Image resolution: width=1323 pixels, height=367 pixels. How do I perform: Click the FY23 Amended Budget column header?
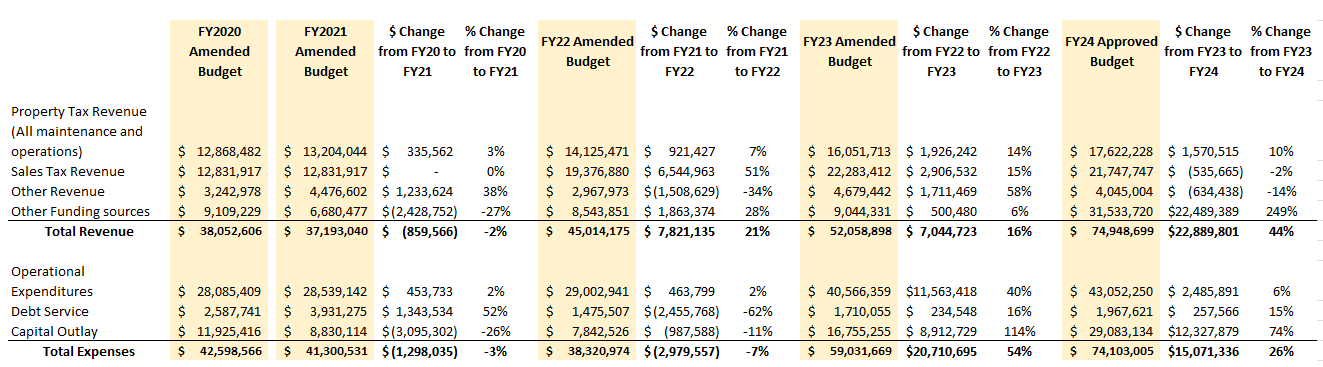[x=849, y=51]
